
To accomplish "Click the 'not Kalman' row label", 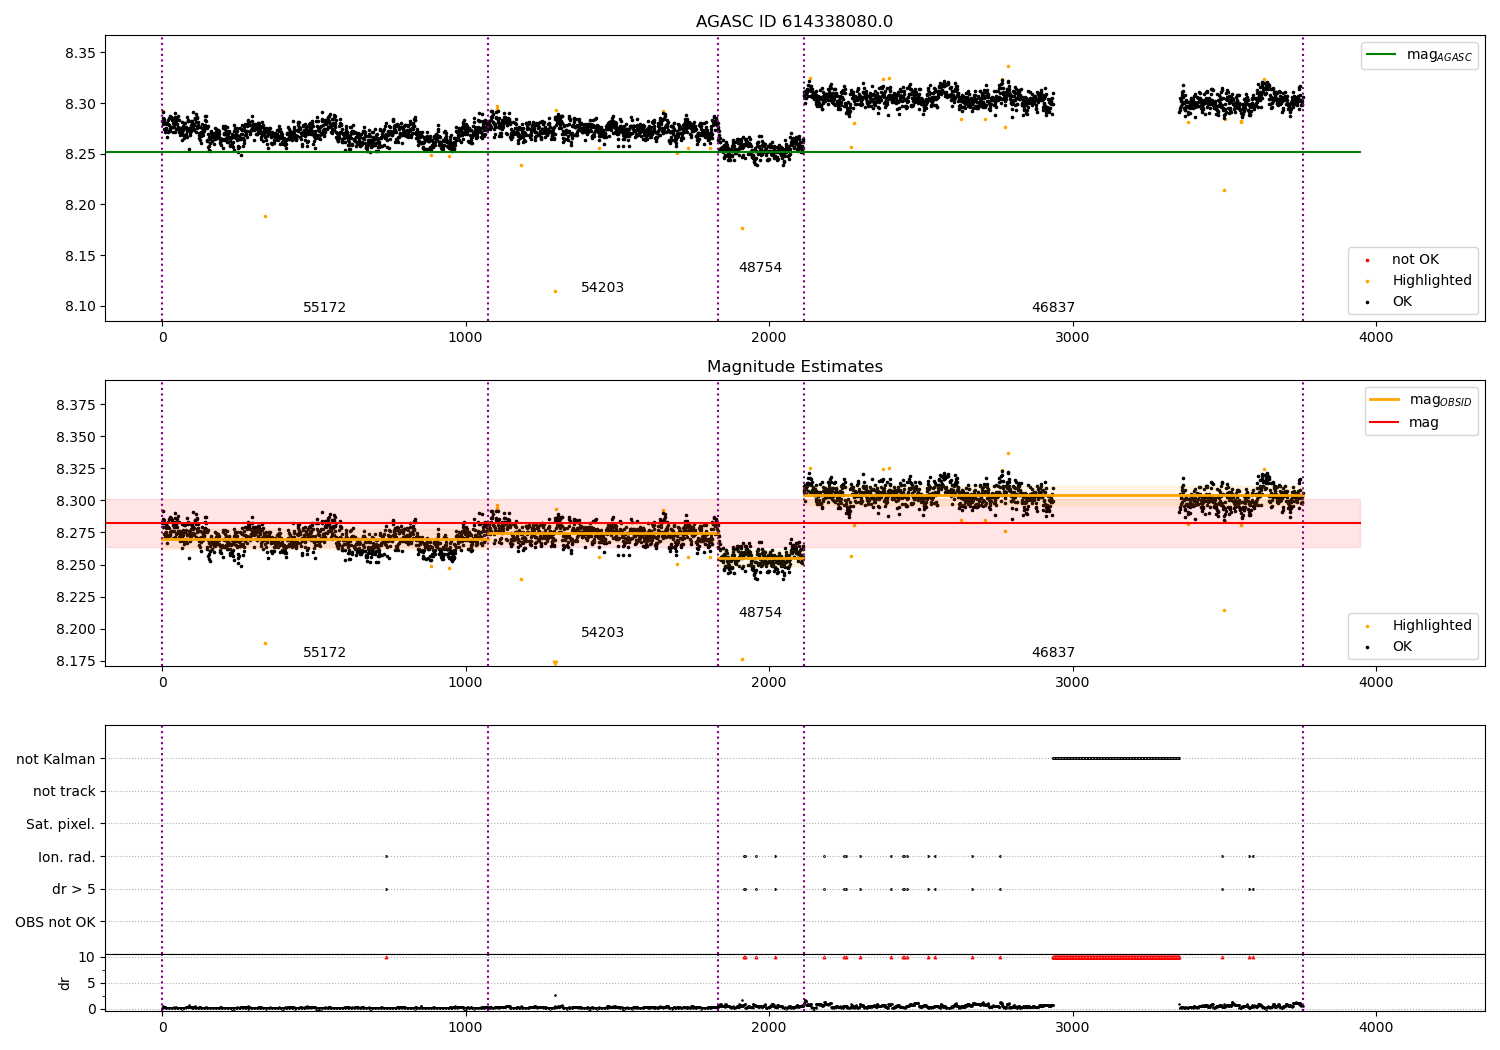I will [x=56, y=759].
